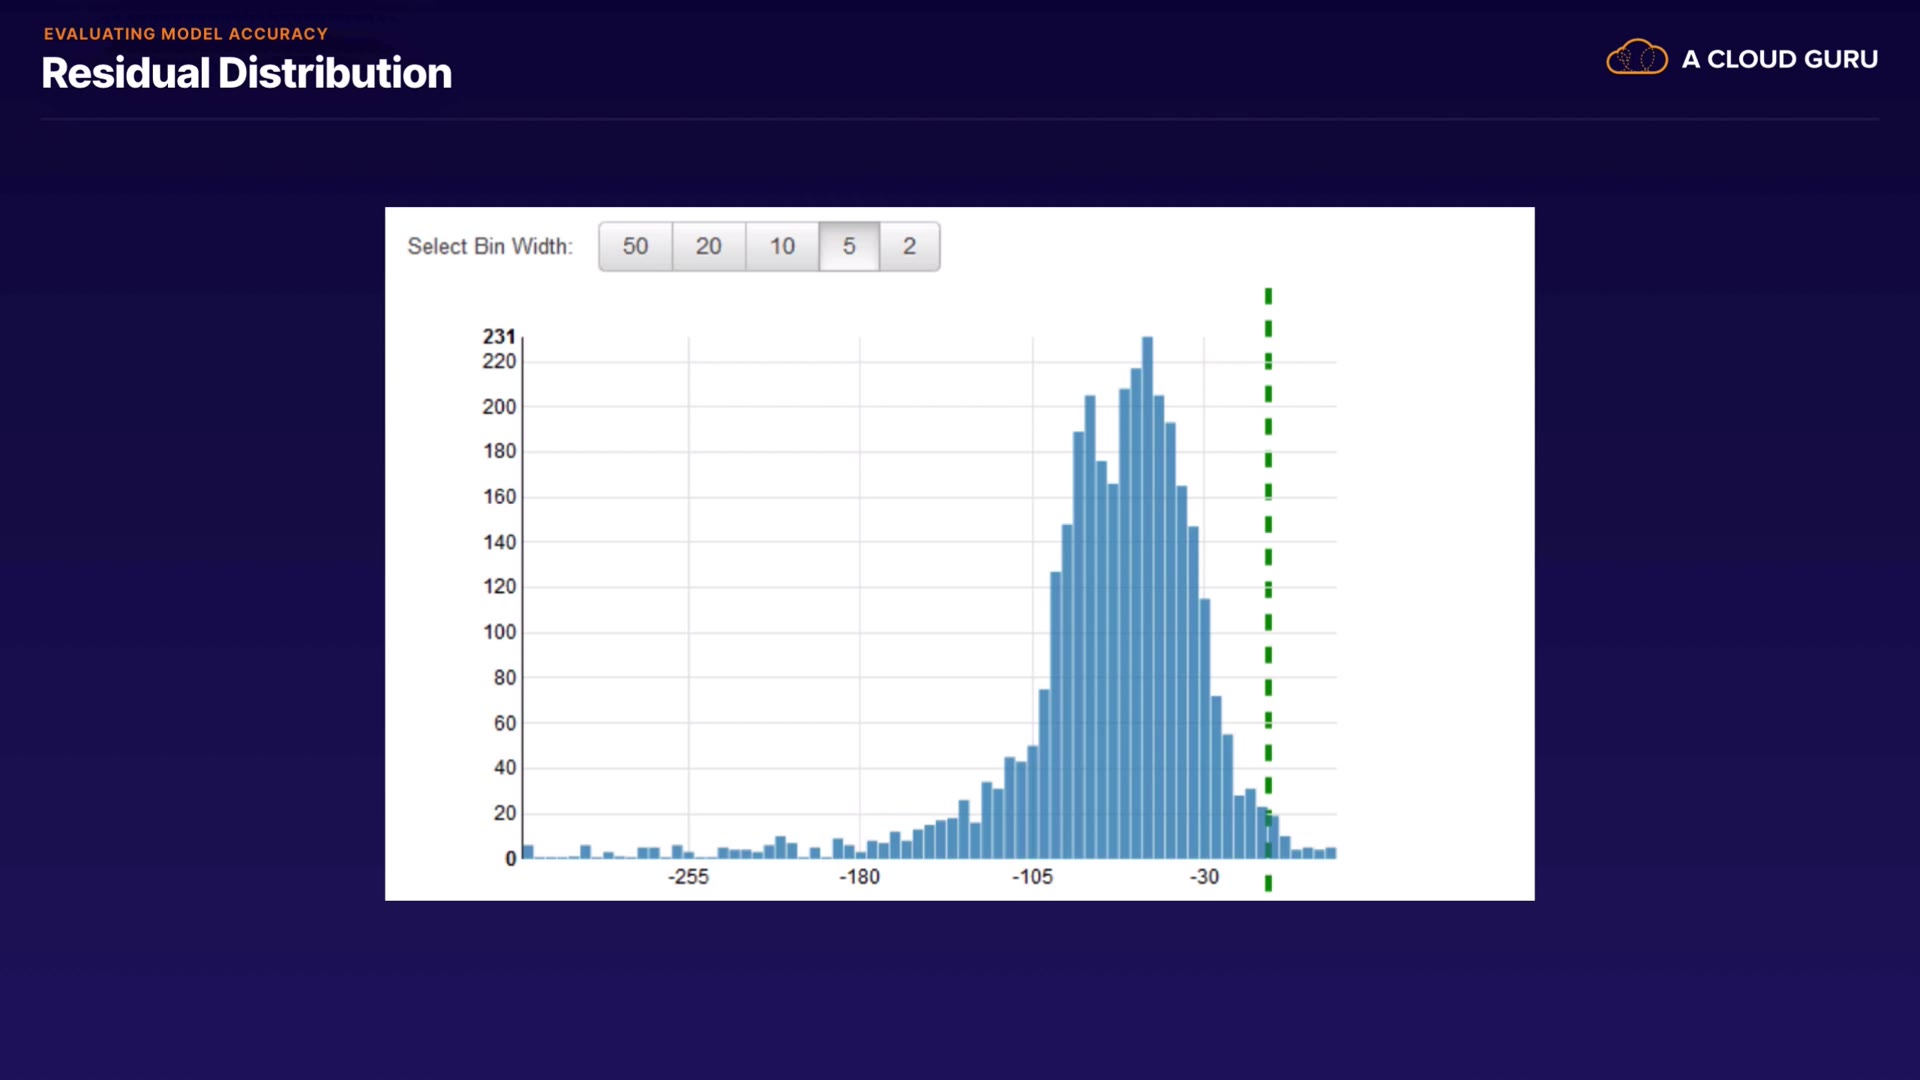
Task: Click the -180 x-axis label
Action: (859, 877)
